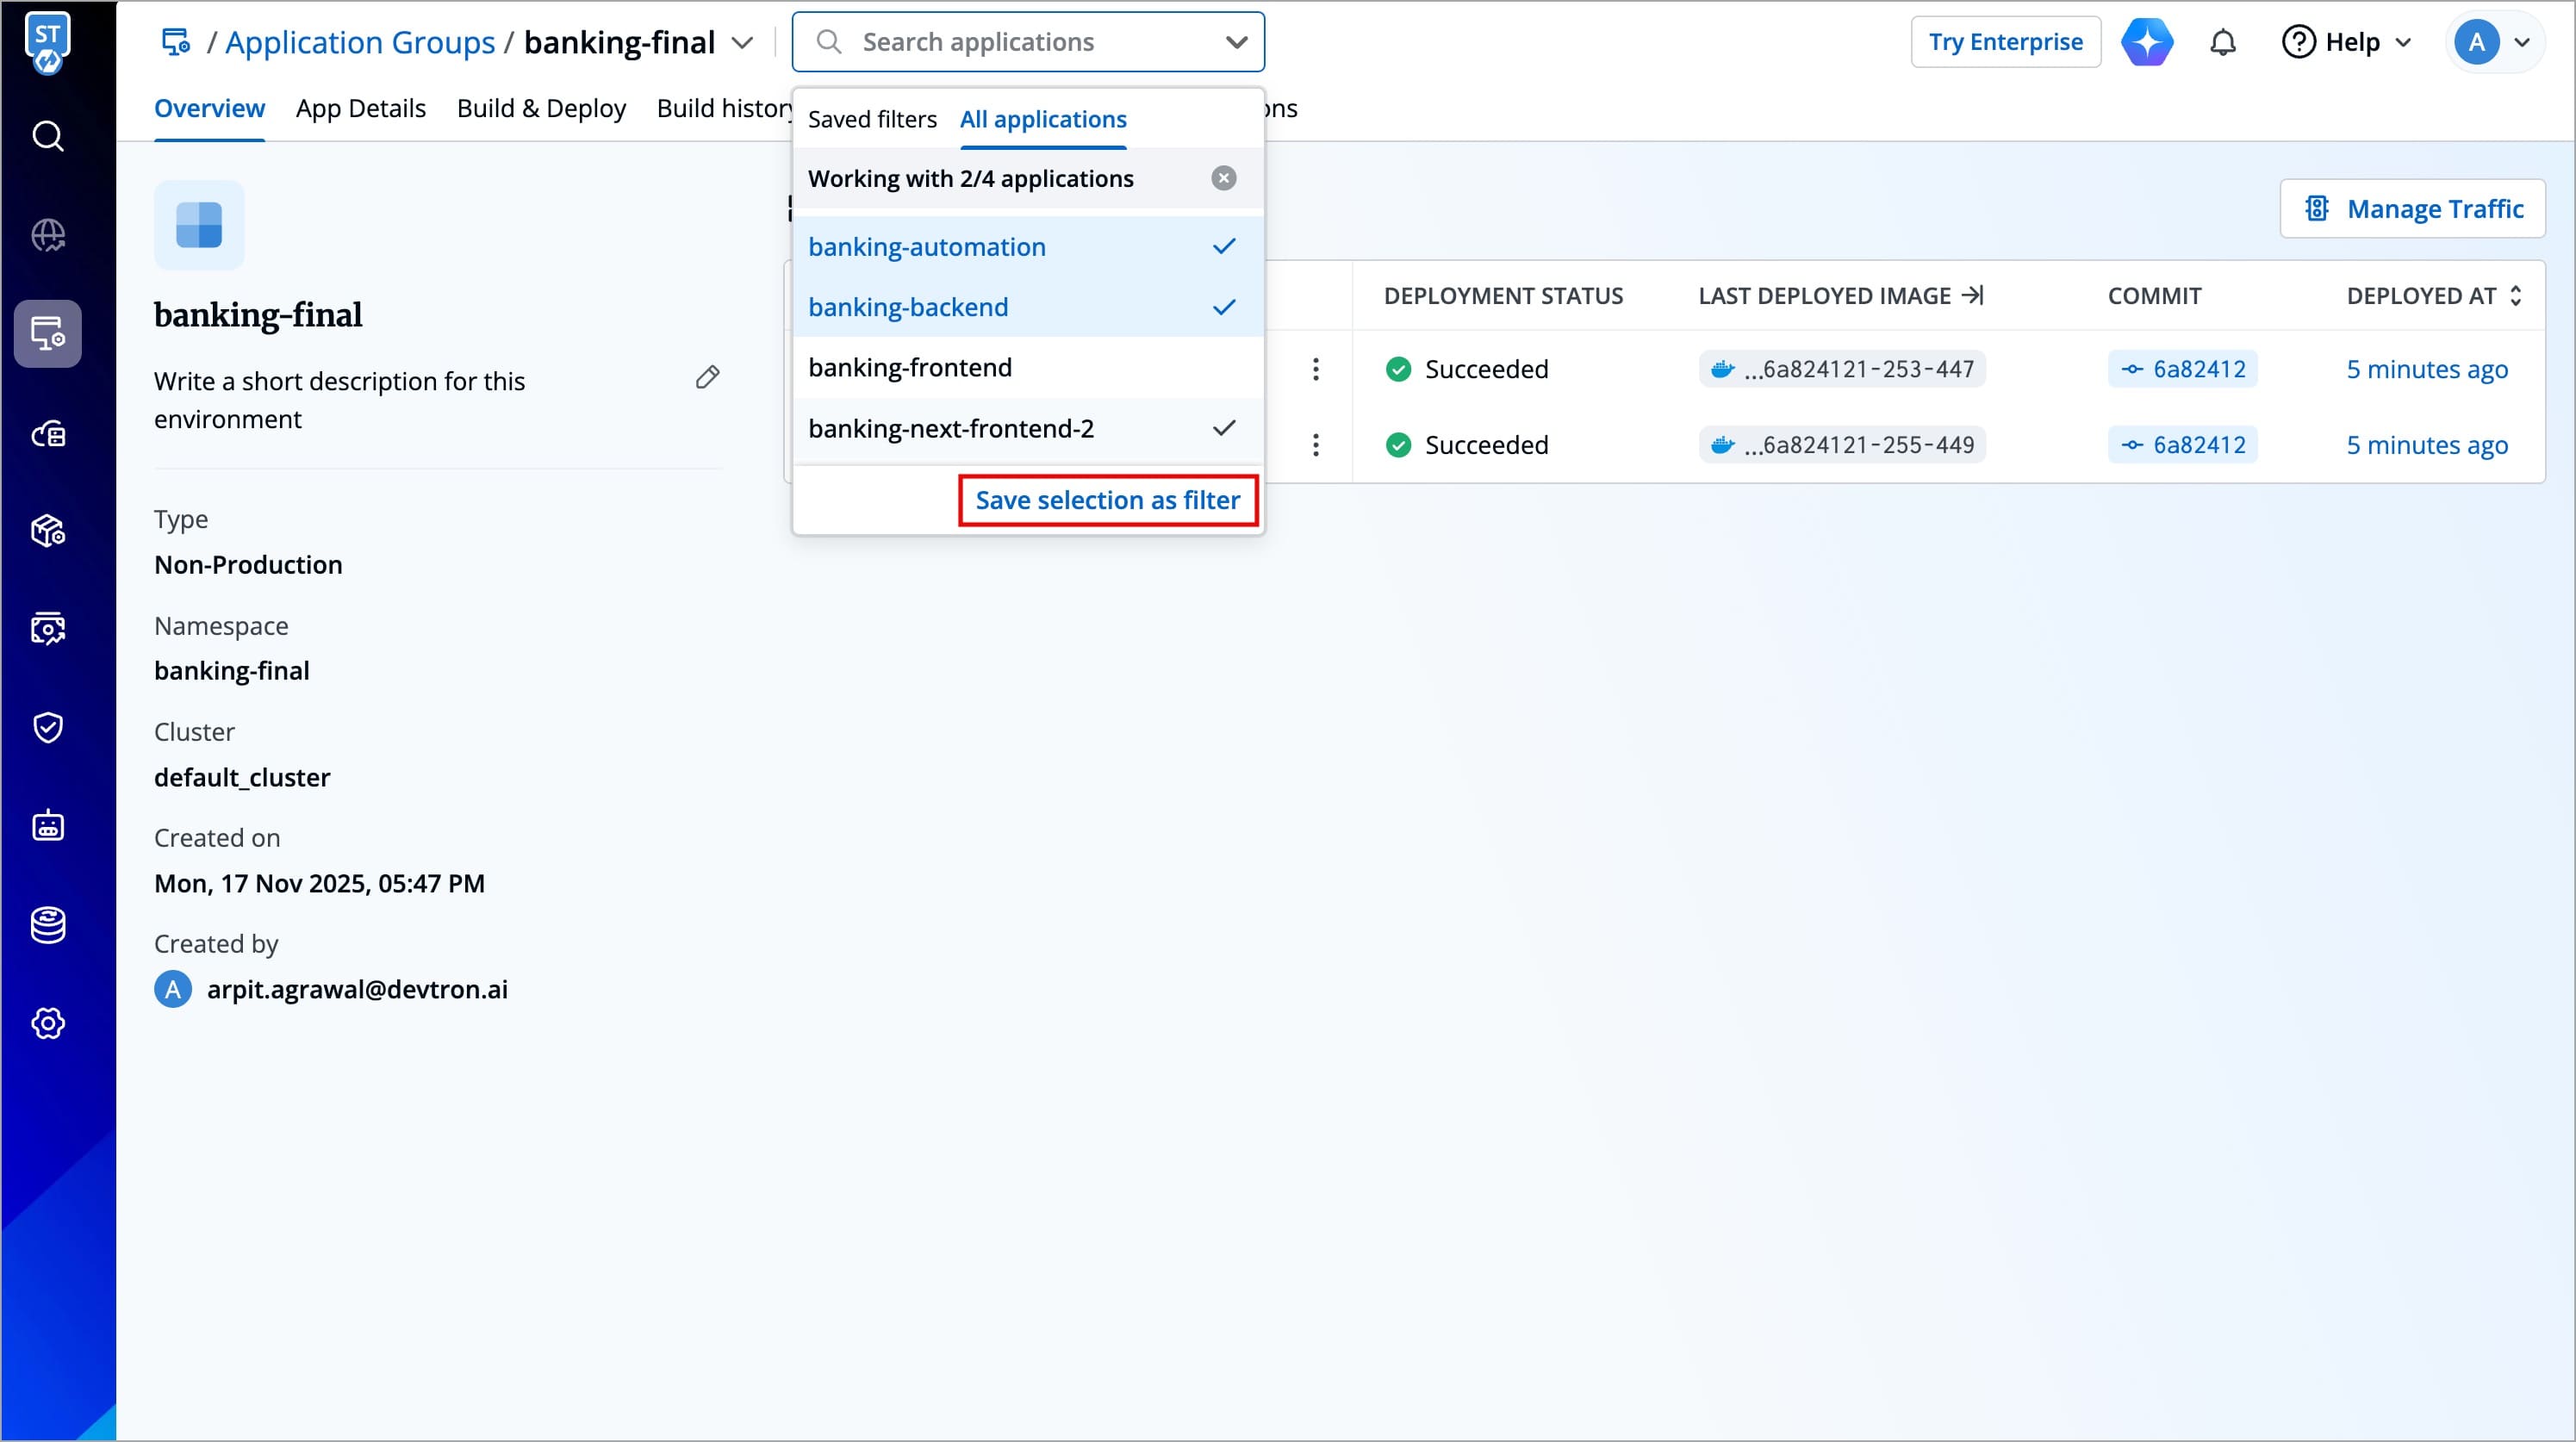Open the Build & Deploy tab
2576x1442 pixels.
541,108
